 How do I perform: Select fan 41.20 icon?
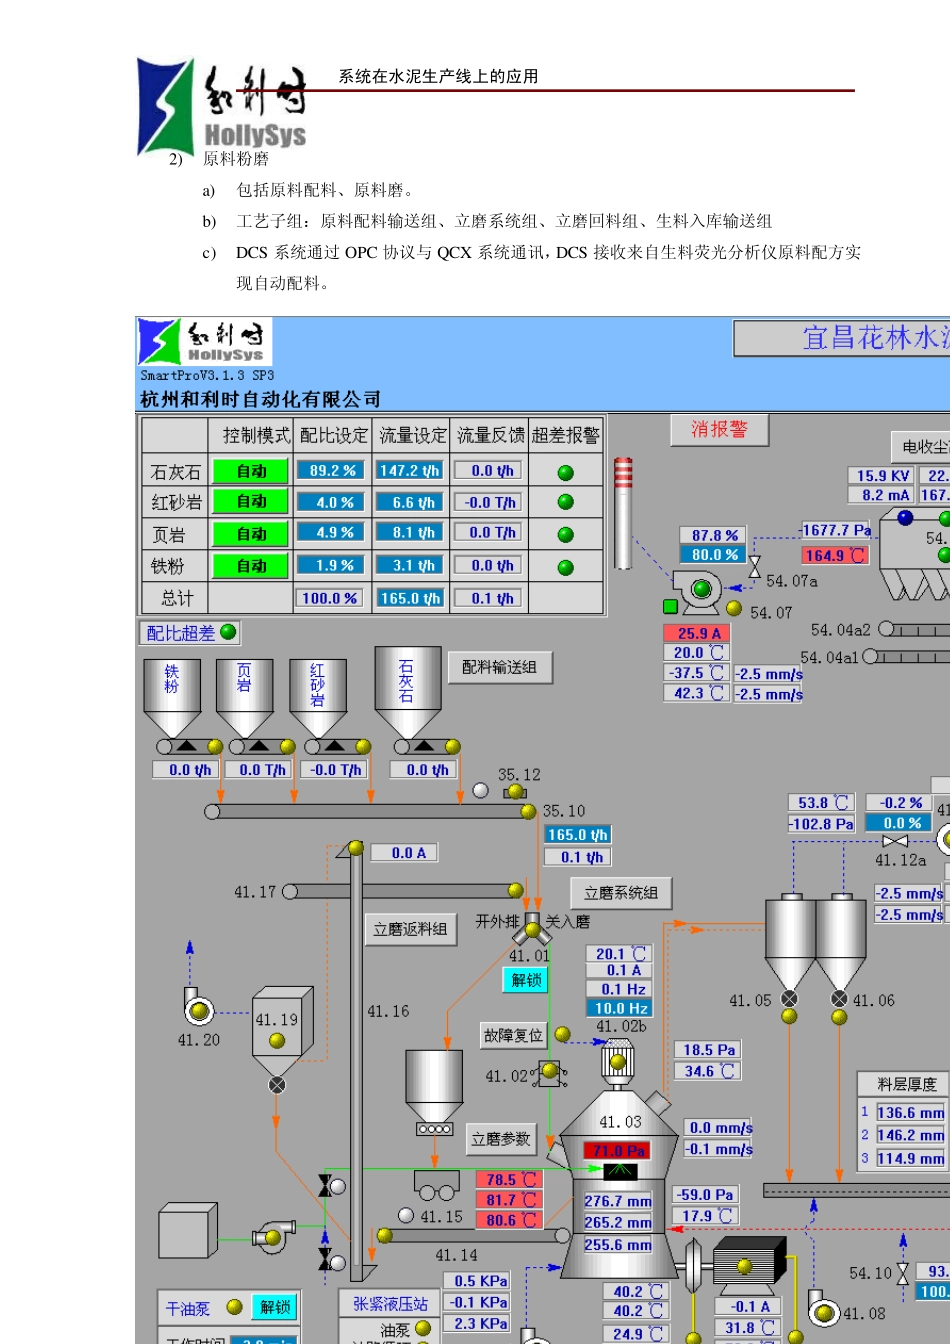pyautogui.click(x=197, y=1008)
